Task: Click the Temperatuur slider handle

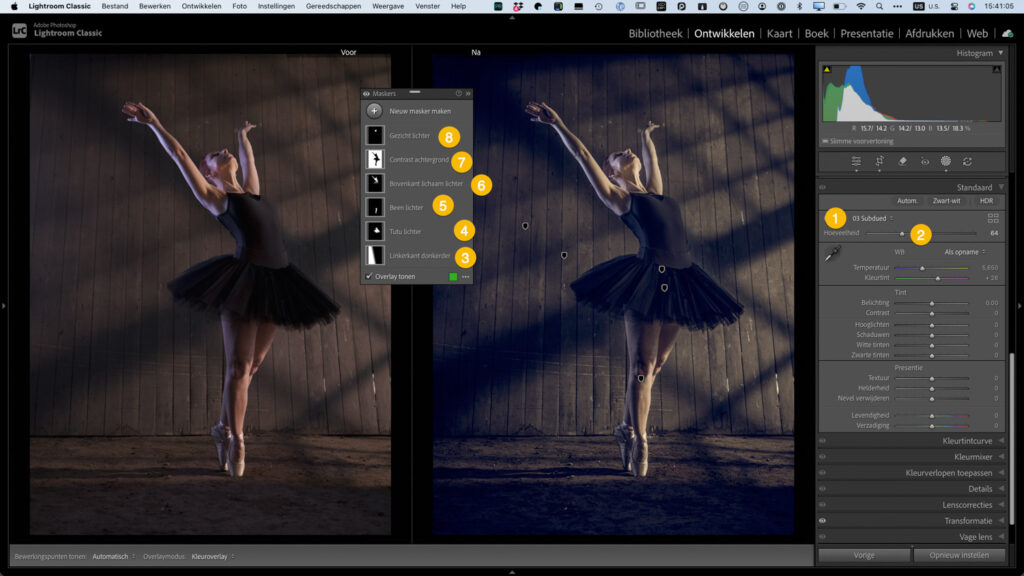Action: (x=922, y=268)
